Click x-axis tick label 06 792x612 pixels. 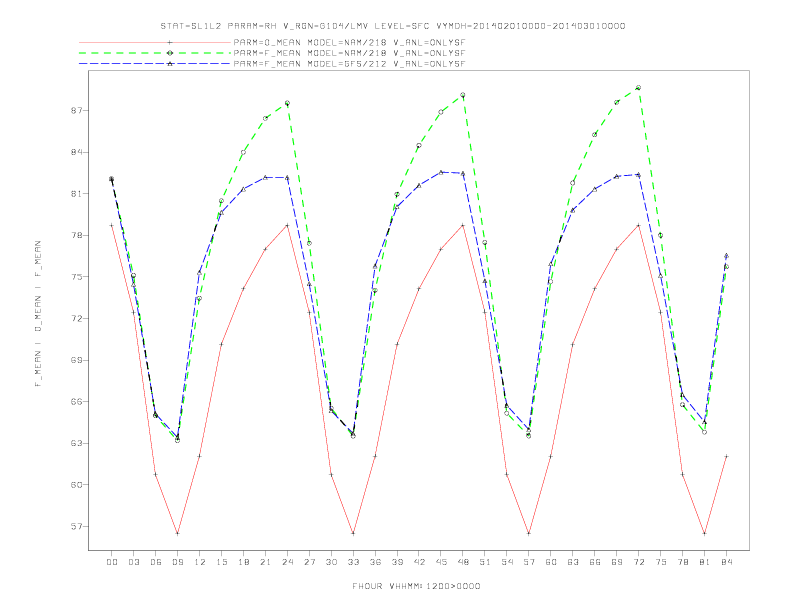[156, 562]
